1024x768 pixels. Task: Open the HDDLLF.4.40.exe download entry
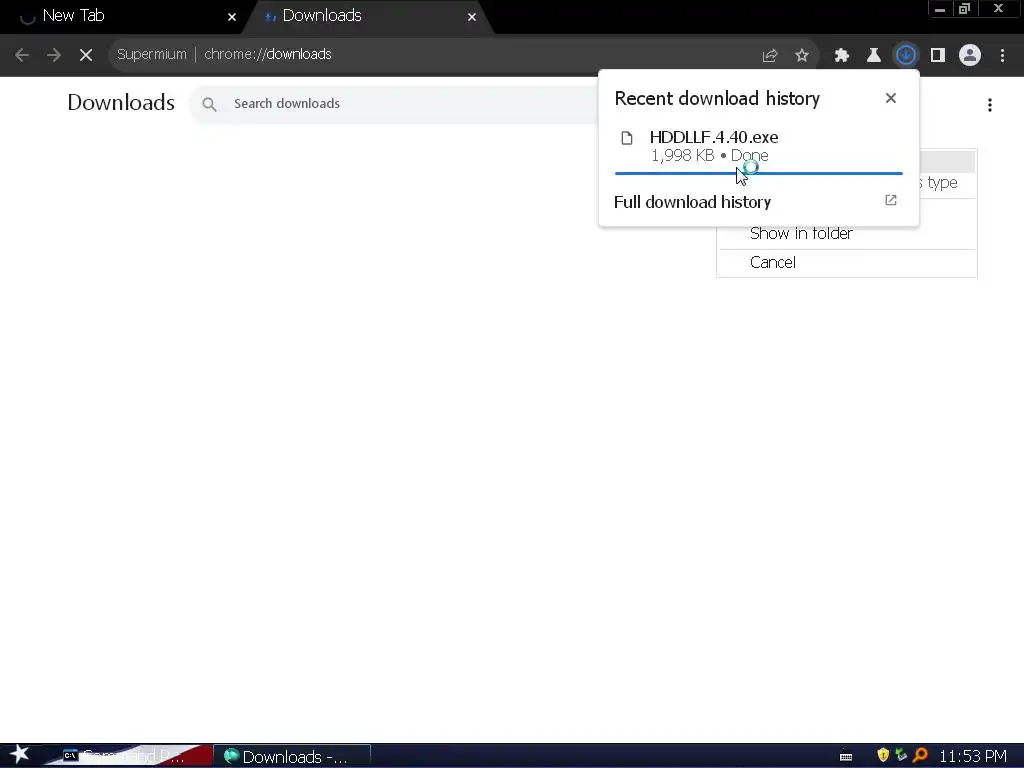tap(758, 146)
